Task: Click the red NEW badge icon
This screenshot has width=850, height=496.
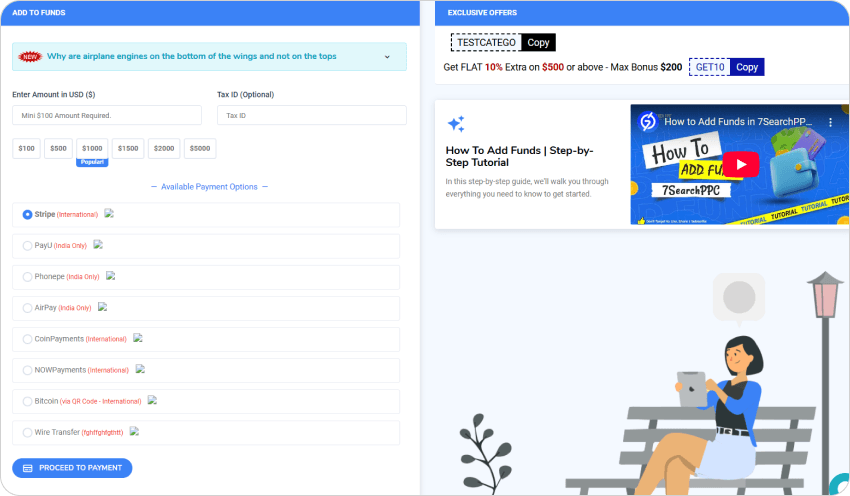Action: [30, 56]
